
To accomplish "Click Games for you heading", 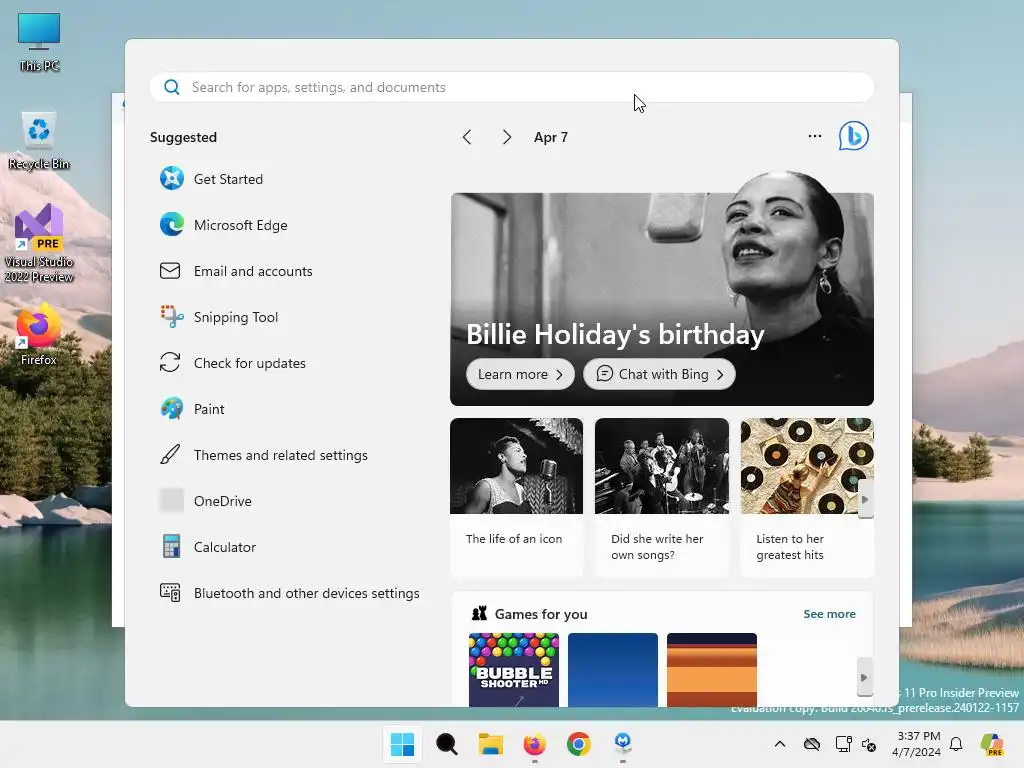I will (541, 614).
